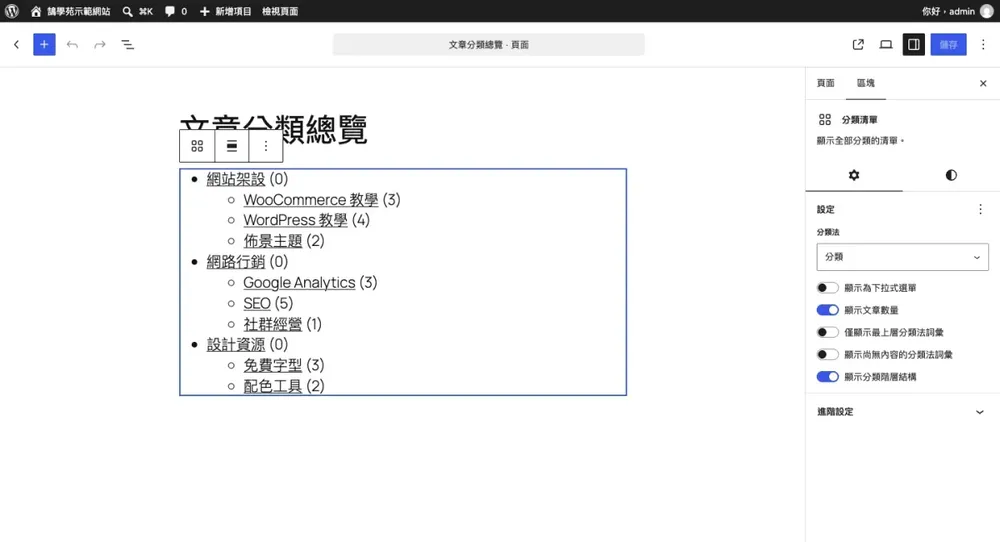
Task: Click the WordPress logo in admin bar
Action: (11, 11)
